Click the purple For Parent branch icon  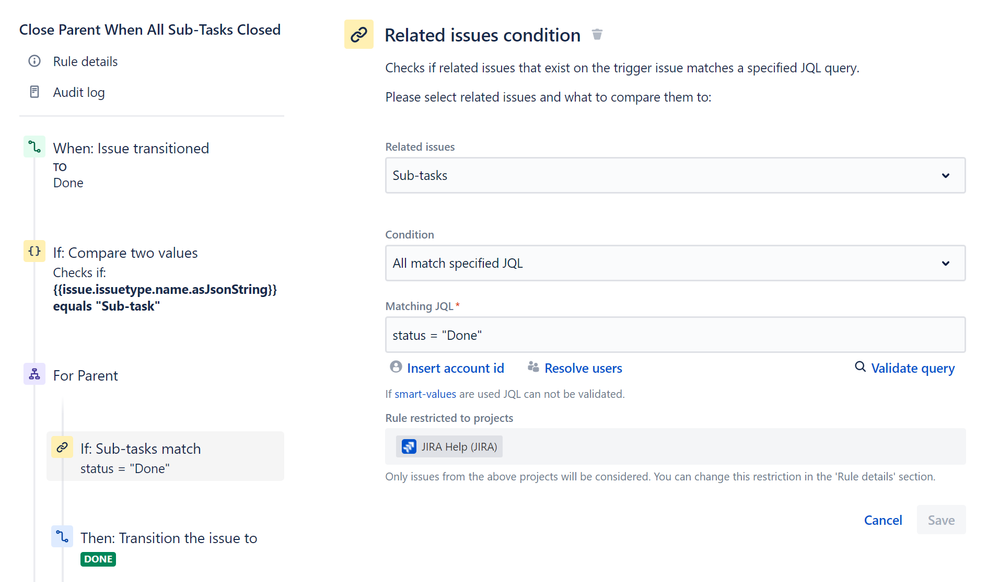[34, 375]
